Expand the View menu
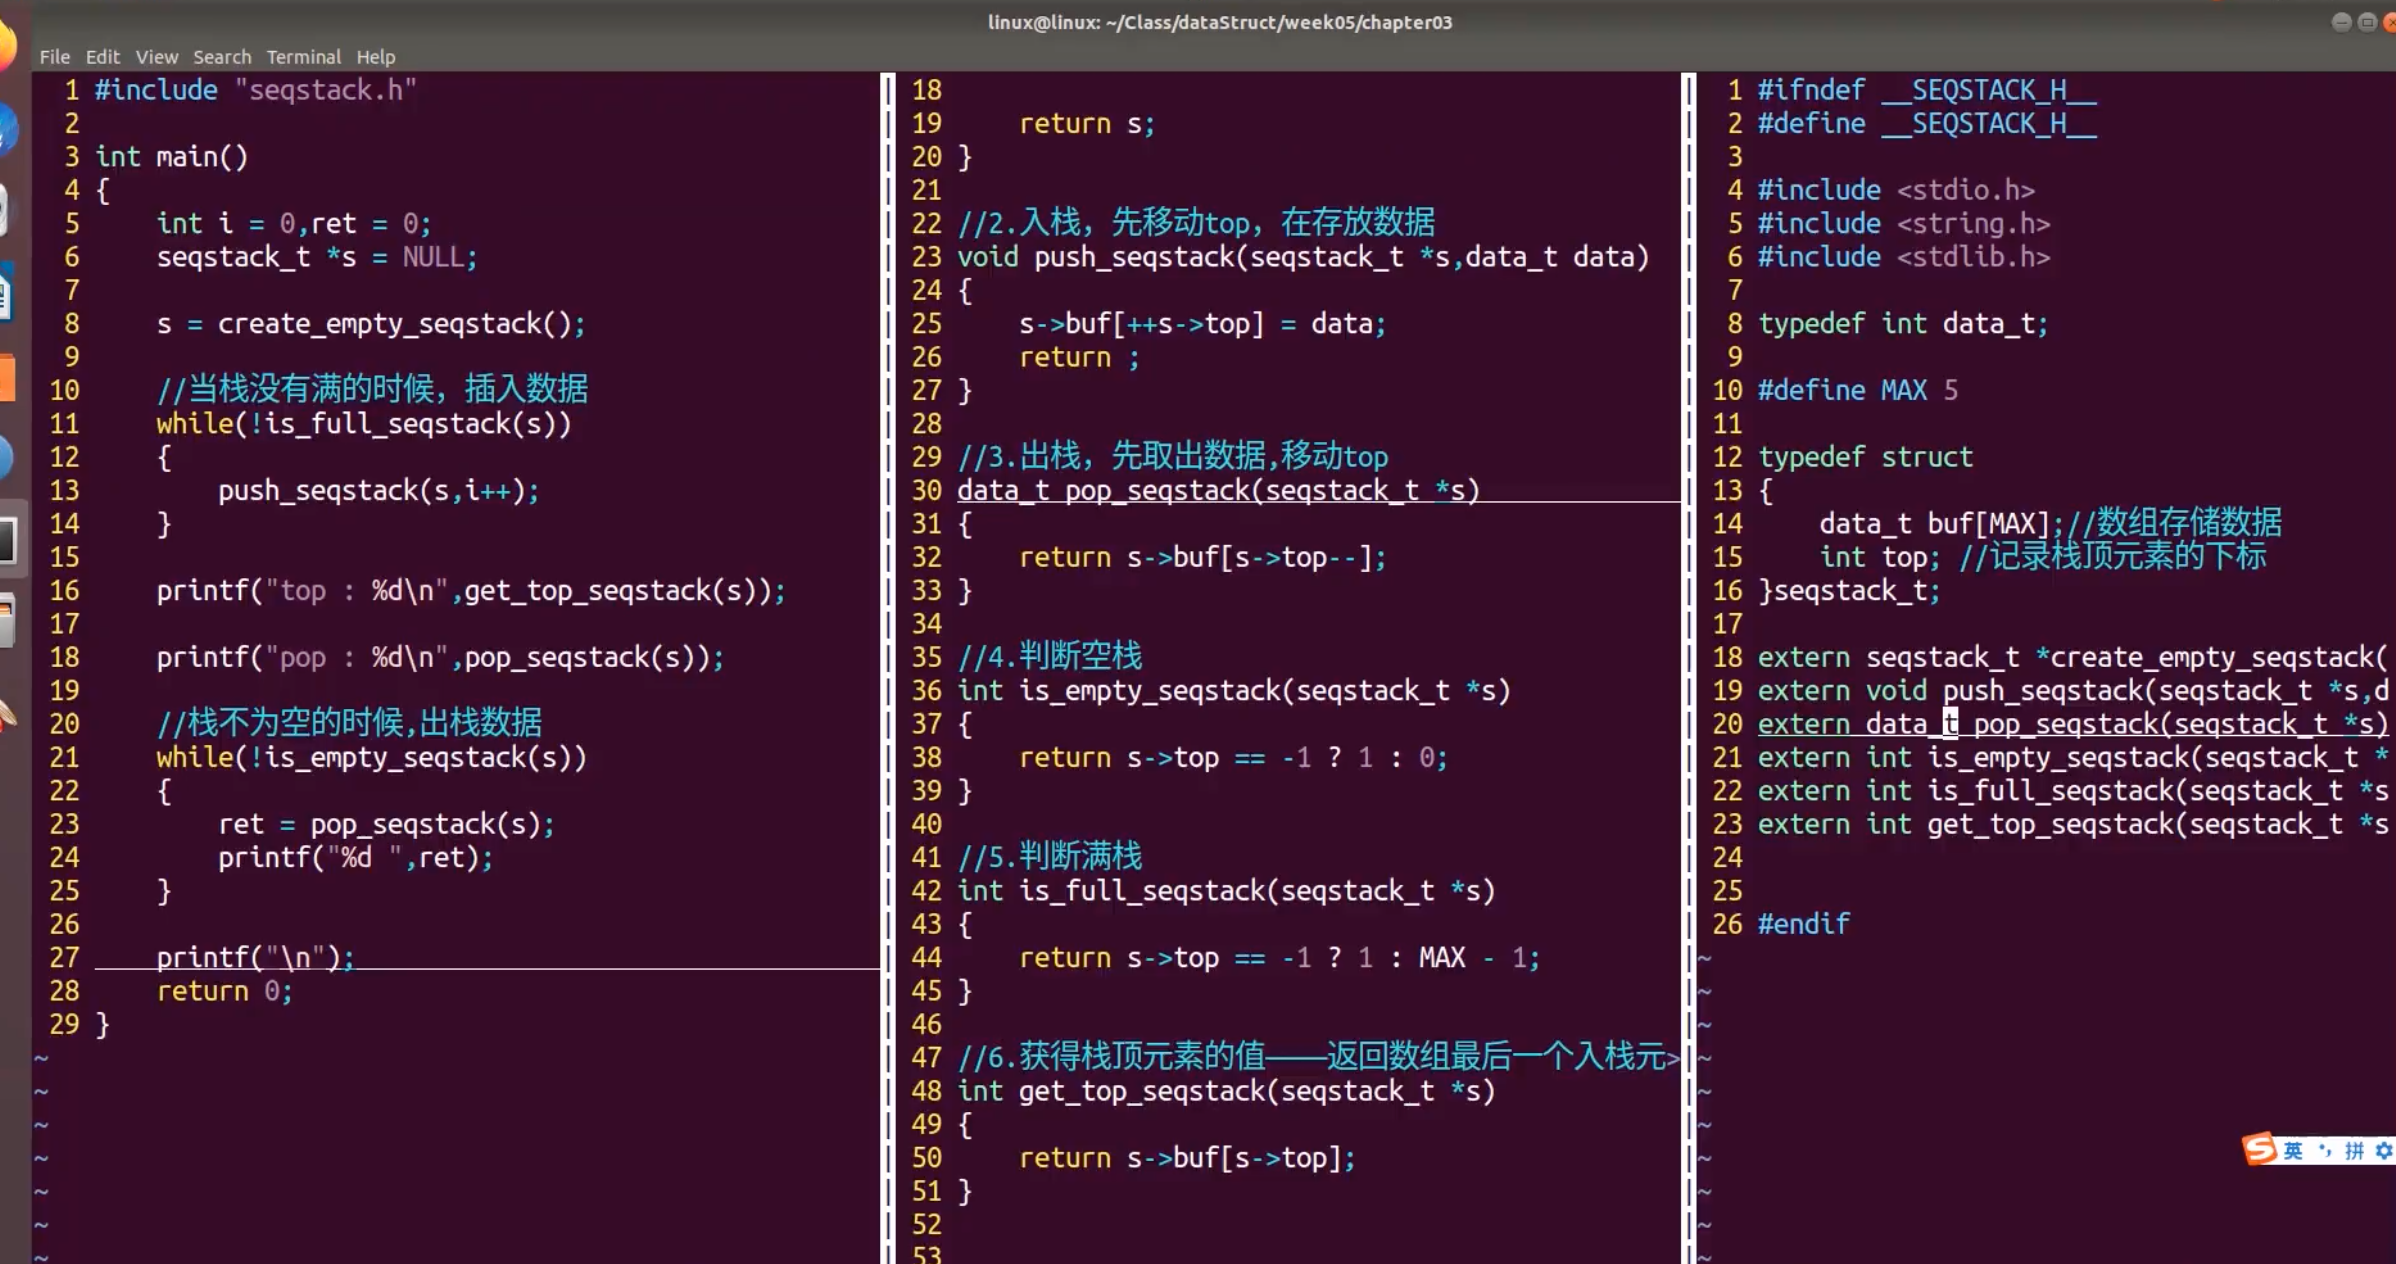The height and width of the screenshot is (1264, 2396). pos(156,57)
